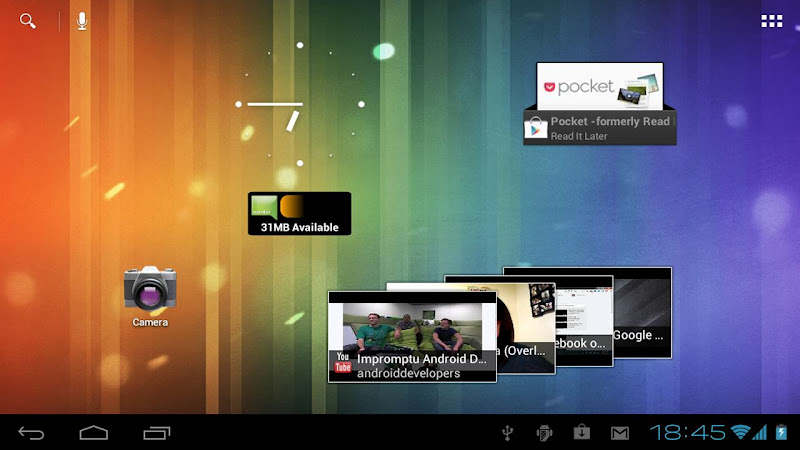Open the analog clock widget
800x450 pixels.
(300, 104)
